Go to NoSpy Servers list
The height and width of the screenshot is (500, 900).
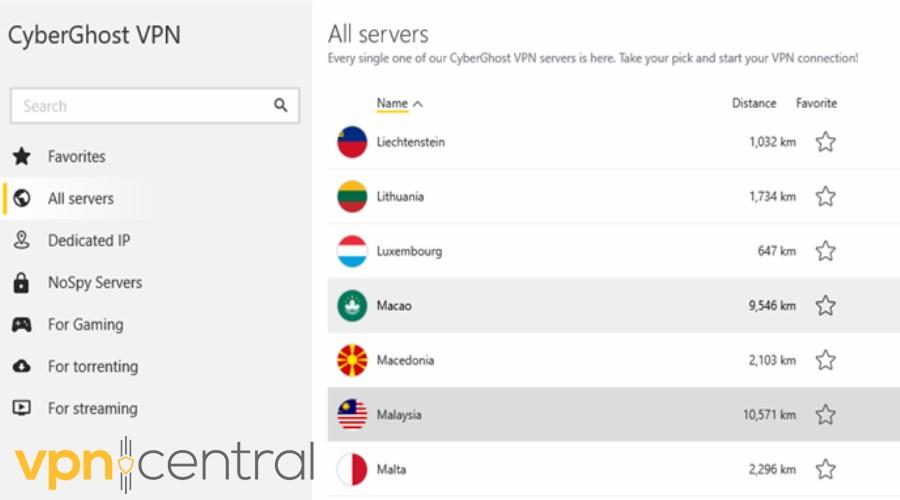[x=95, y=282]
